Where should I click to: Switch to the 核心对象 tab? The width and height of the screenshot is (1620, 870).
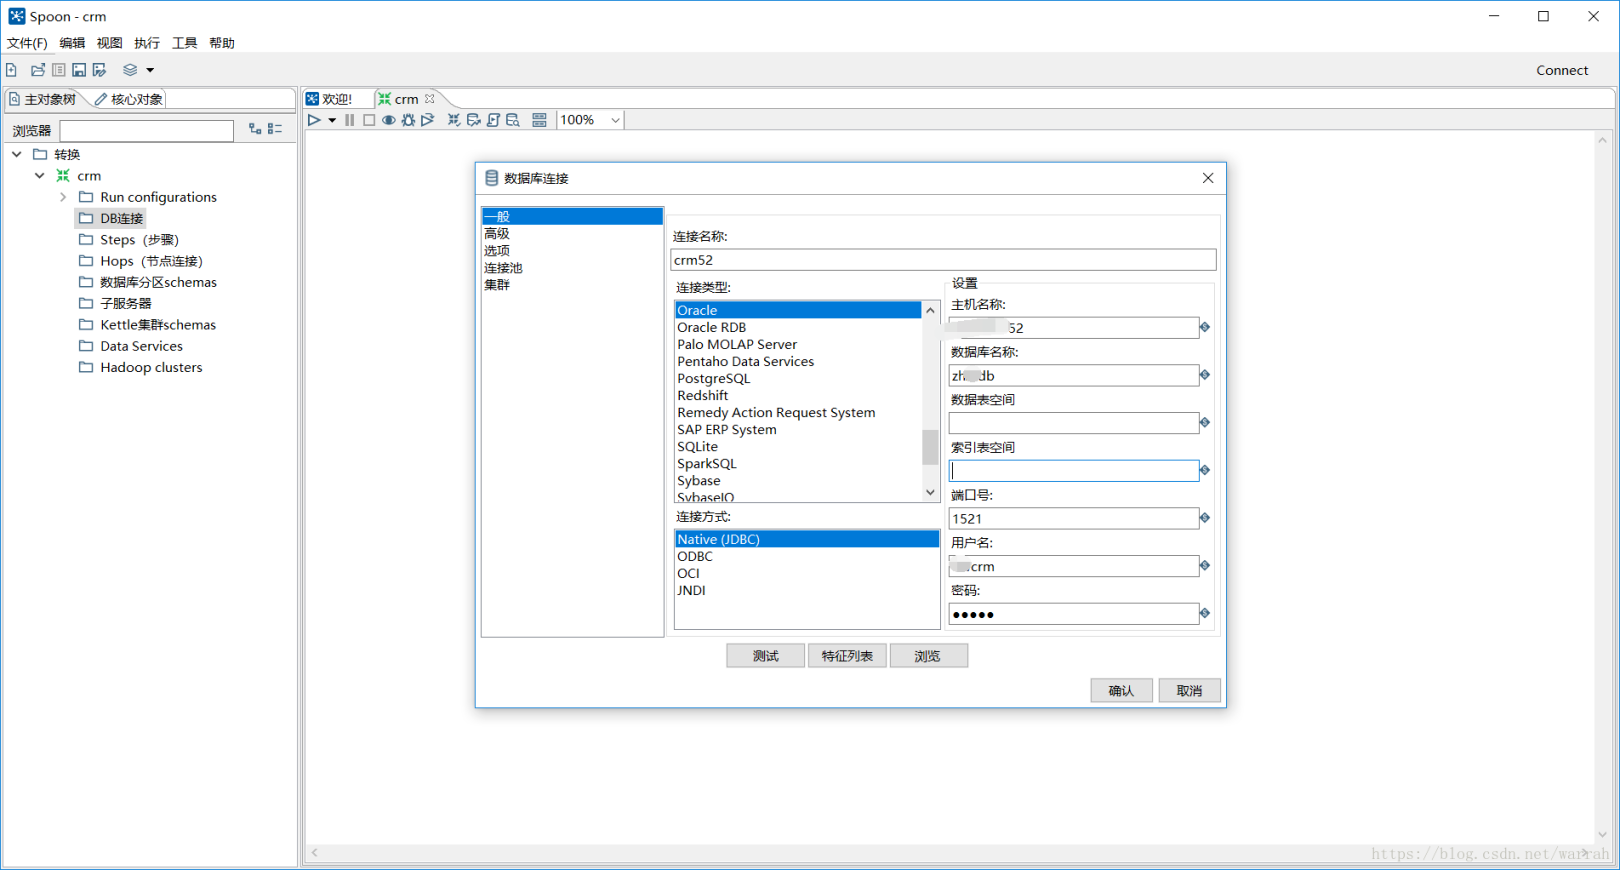(x=129, y=99)
